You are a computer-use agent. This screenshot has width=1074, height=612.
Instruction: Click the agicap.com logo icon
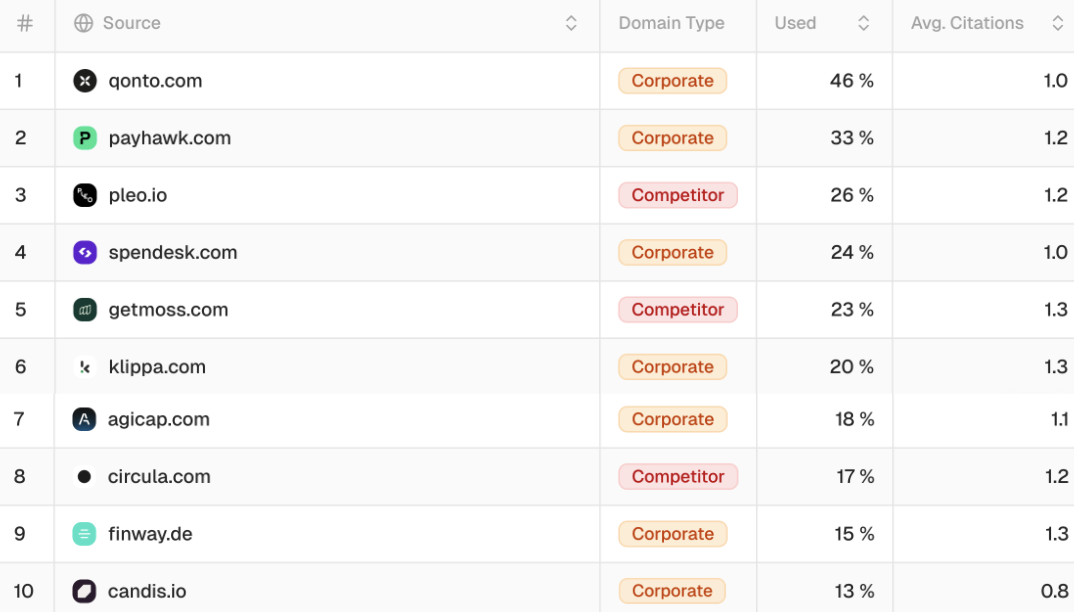[85, 419]
